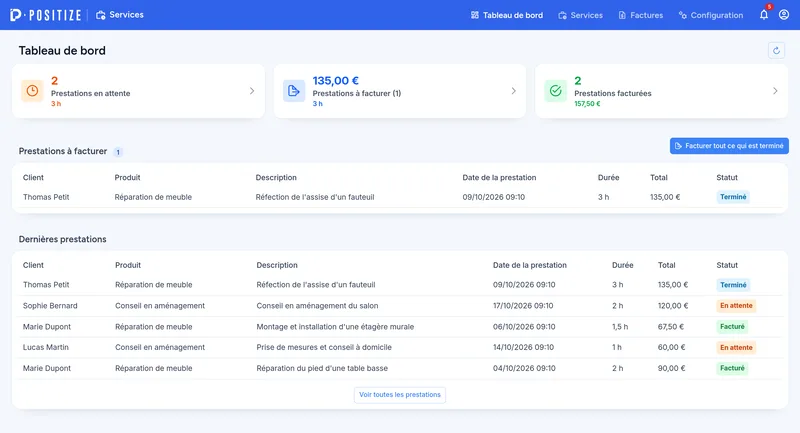Click the 157,50 € invoiced amount
The image size is (800, 433).
tap(587, 104)
